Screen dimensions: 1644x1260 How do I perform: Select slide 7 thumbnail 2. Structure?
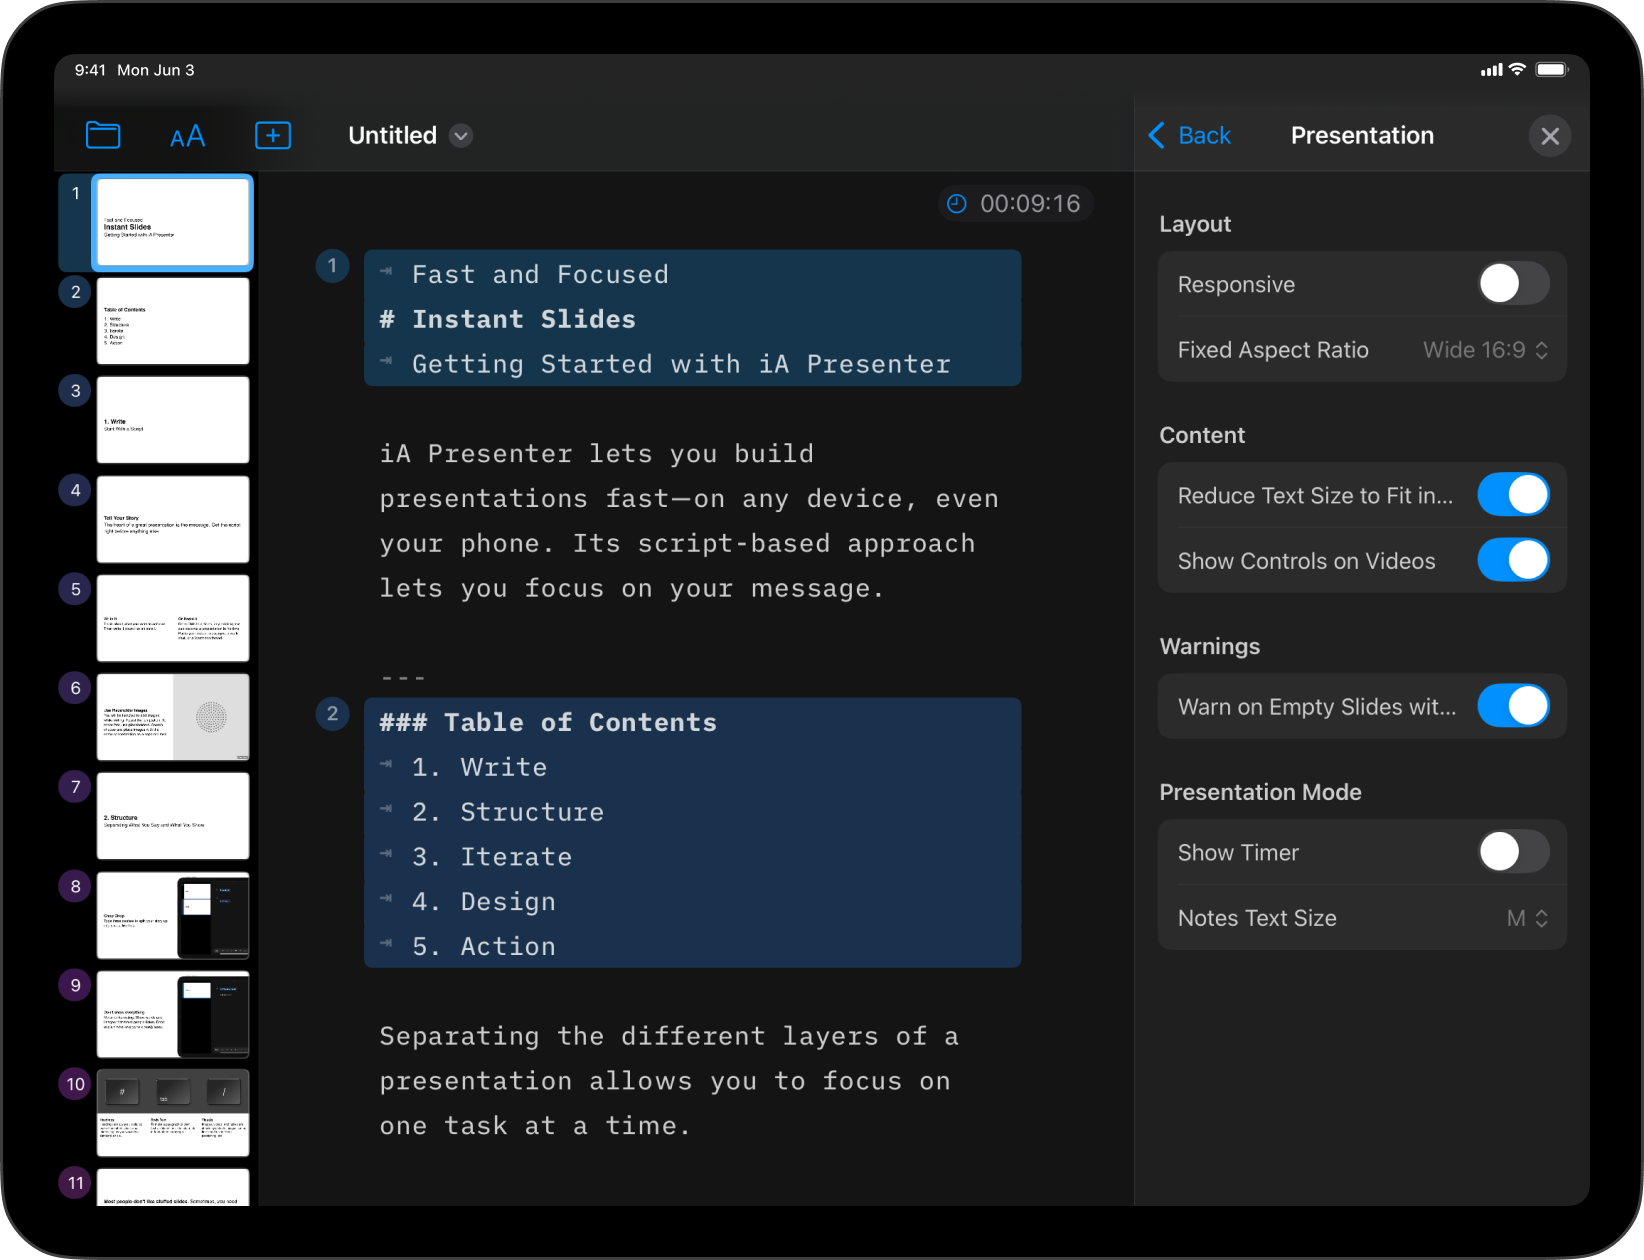tap(173, 816)
